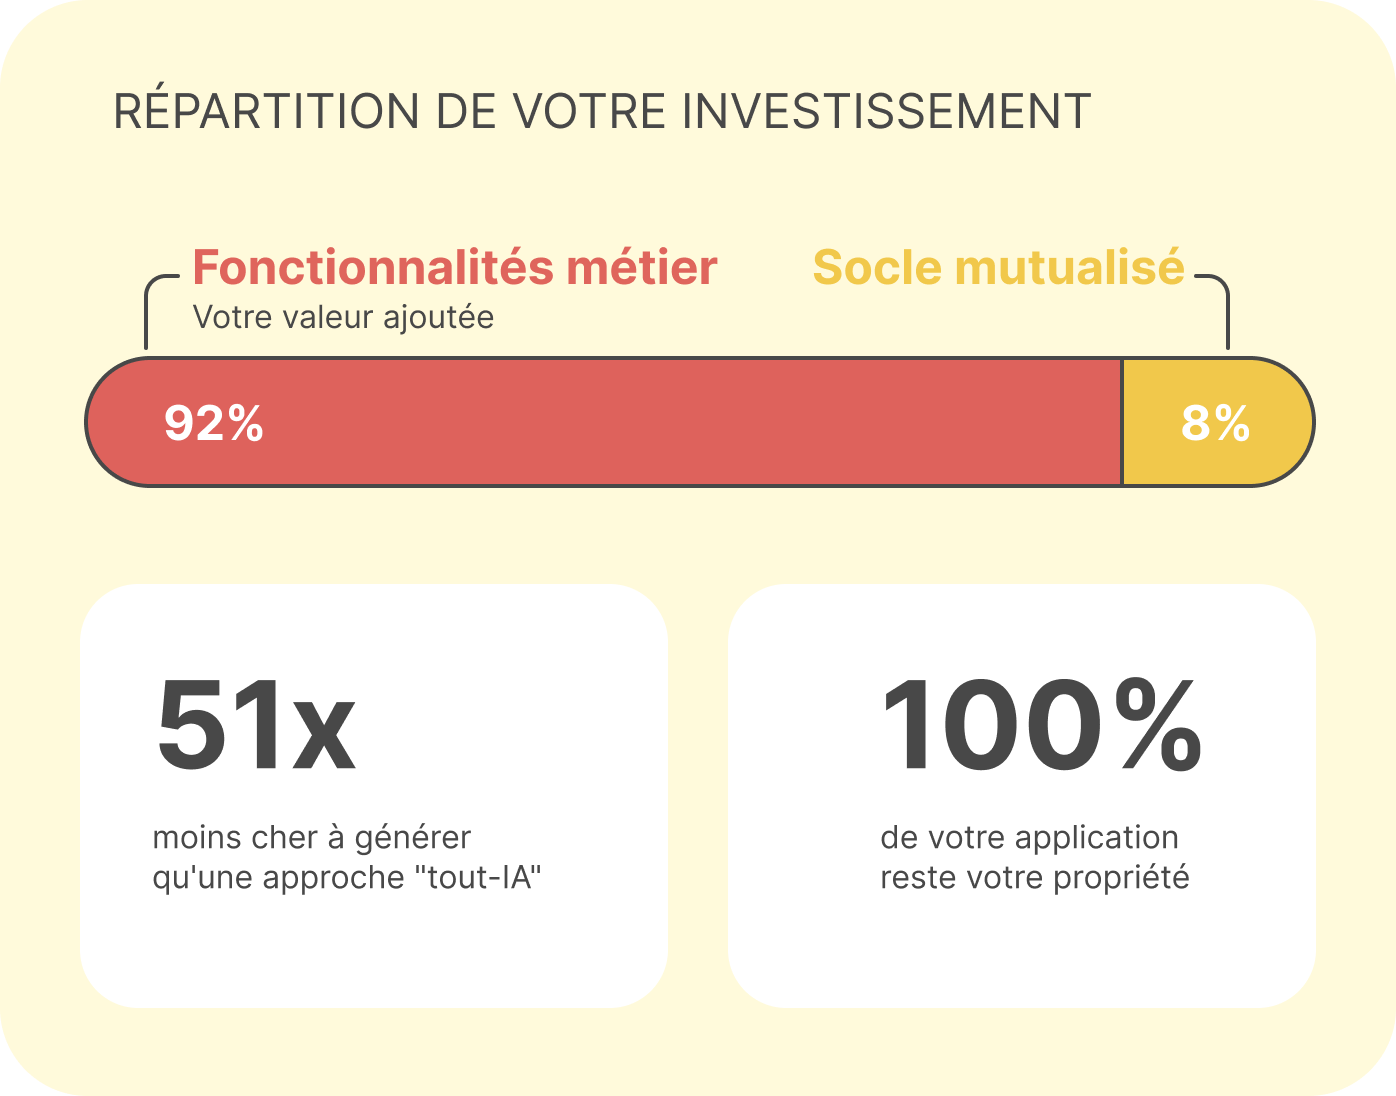Click the RÉPARTITION DE VOTRE INVESTISSEMENT heading
Image resolution: width=1396 pixels, height=1096 pixels.
click(x=602, y=111)
